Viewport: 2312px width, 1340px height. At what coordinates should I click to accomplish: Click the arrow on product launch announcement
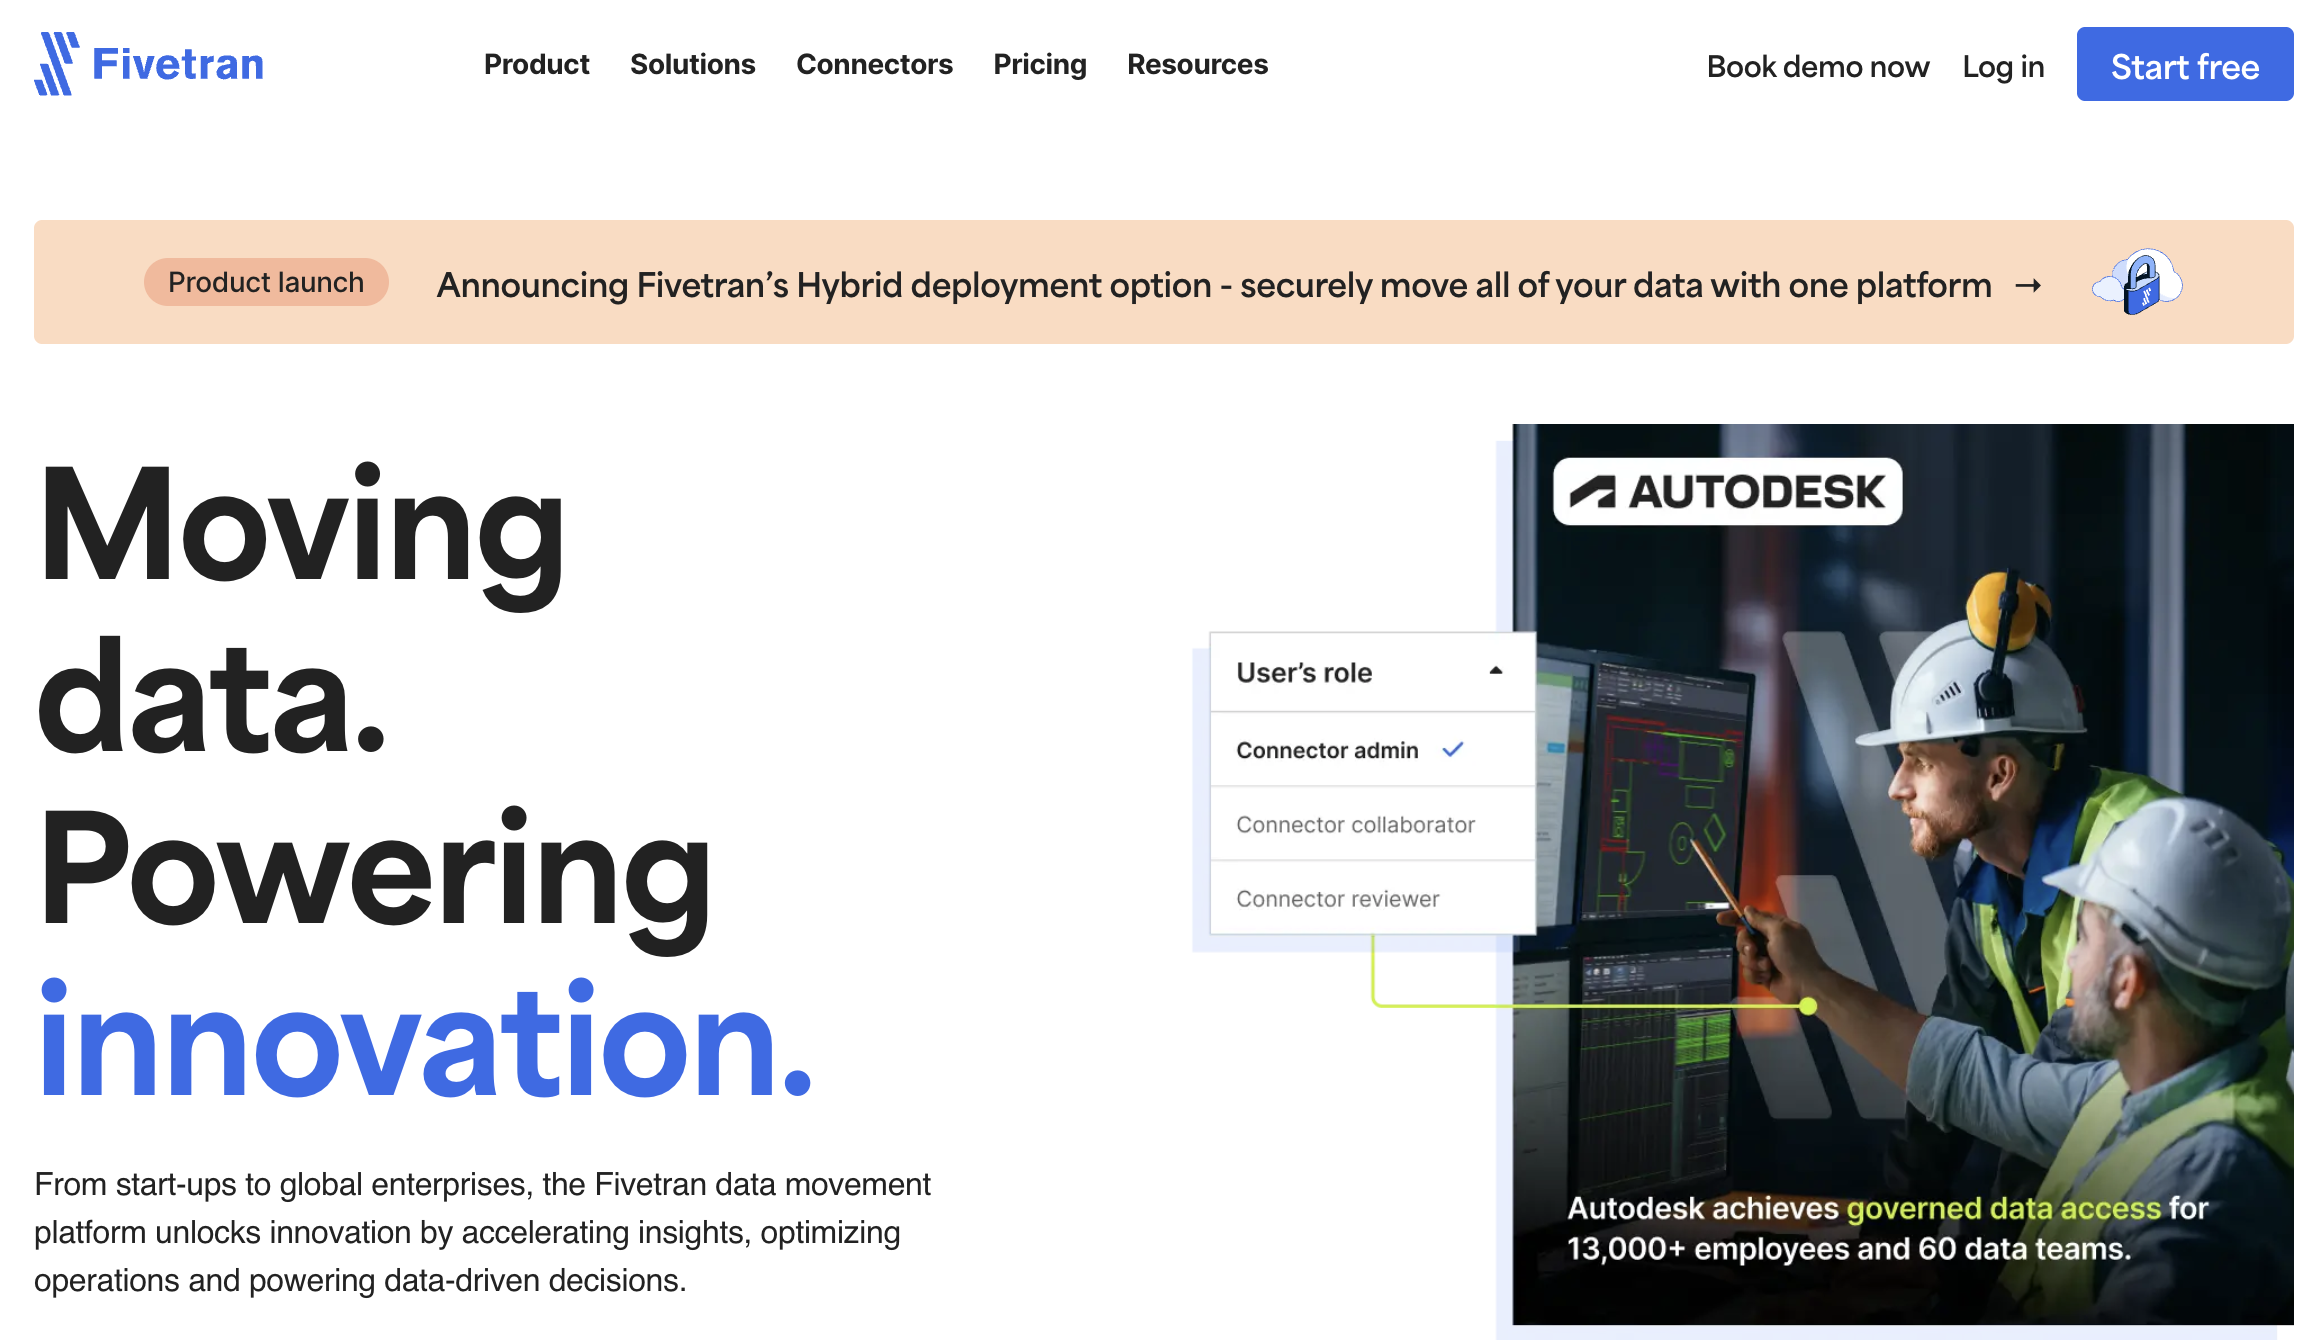click(x=2033, y=284)
